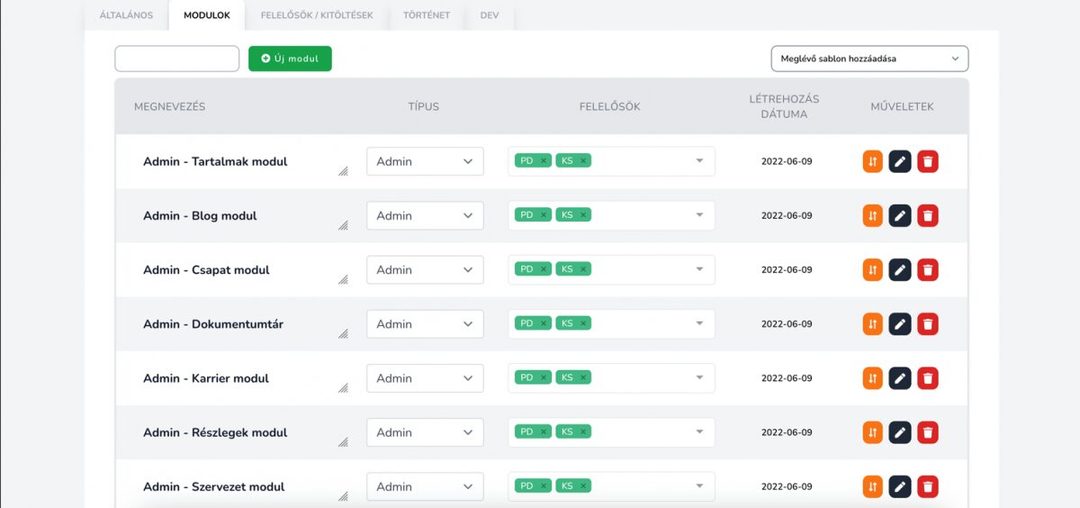Open type dropdown for Csapat modul
The width and height of the screenshot is (1080, 508).
425,270
